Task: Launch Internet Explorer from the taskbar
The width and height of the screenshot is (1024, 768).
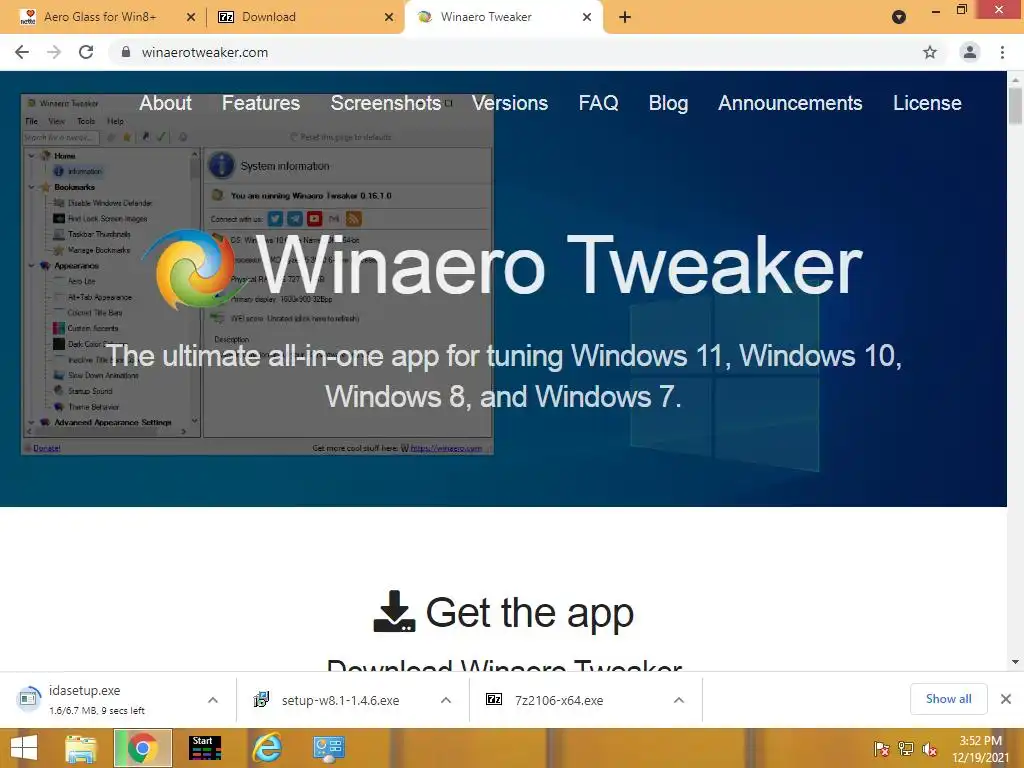Action: (x=267, y=748)
